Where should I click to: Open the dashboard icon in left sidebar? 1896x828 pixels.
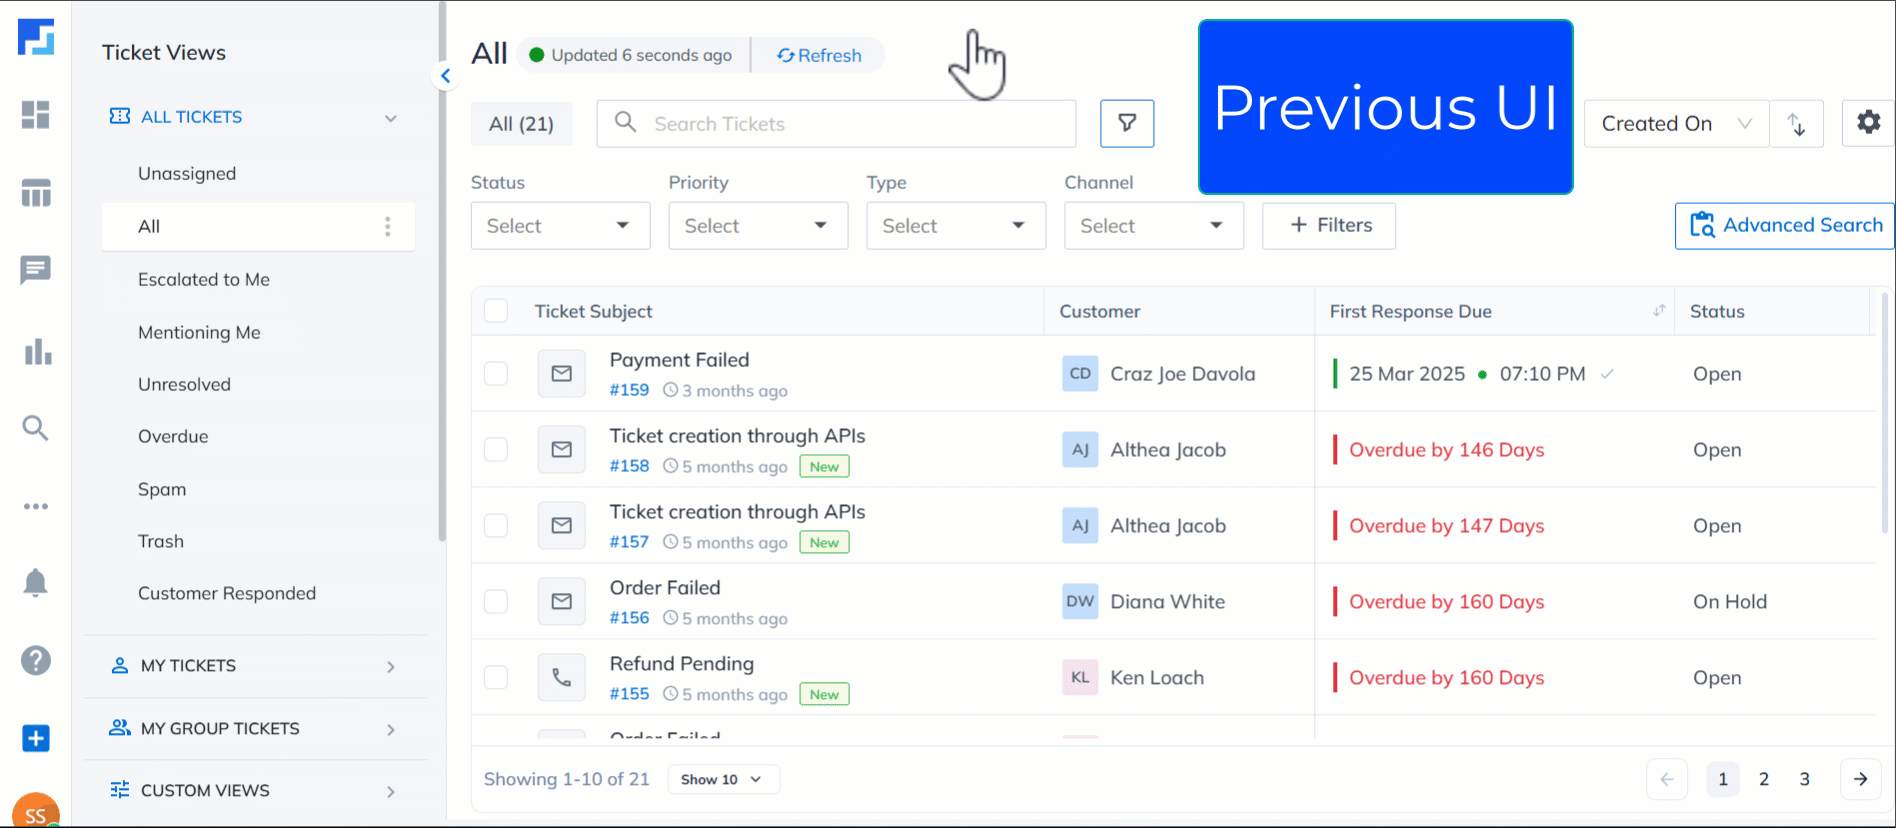pos(36,115)
